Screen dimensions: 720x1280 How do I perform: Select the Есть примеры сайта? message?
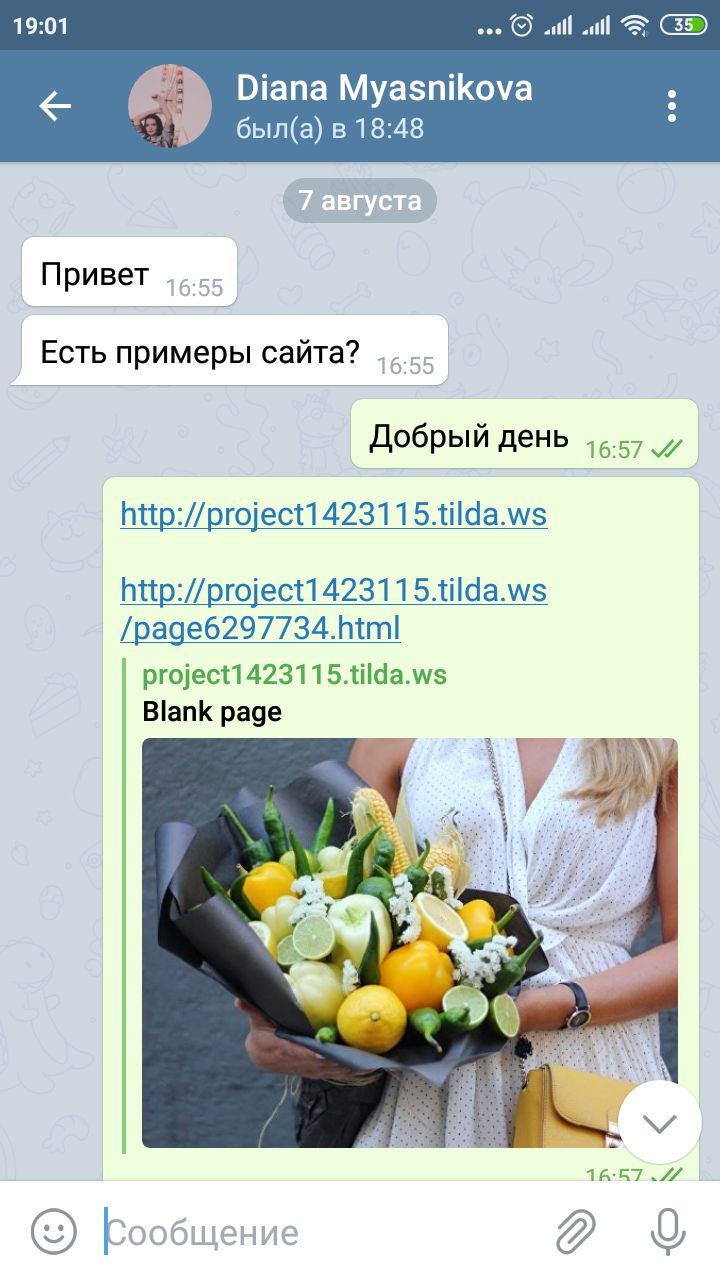pos(230,350)
